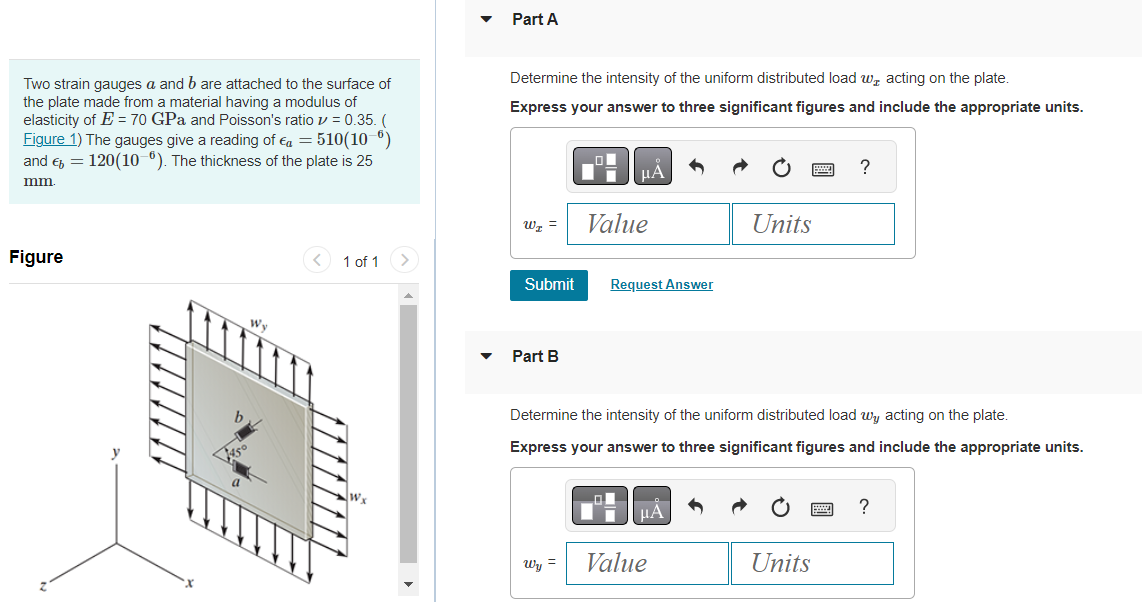The height and width of the screenshot is (602, 1142).
Task: Click the Value input field for wx
Action: pyautogui.click(x=647, y=223)
